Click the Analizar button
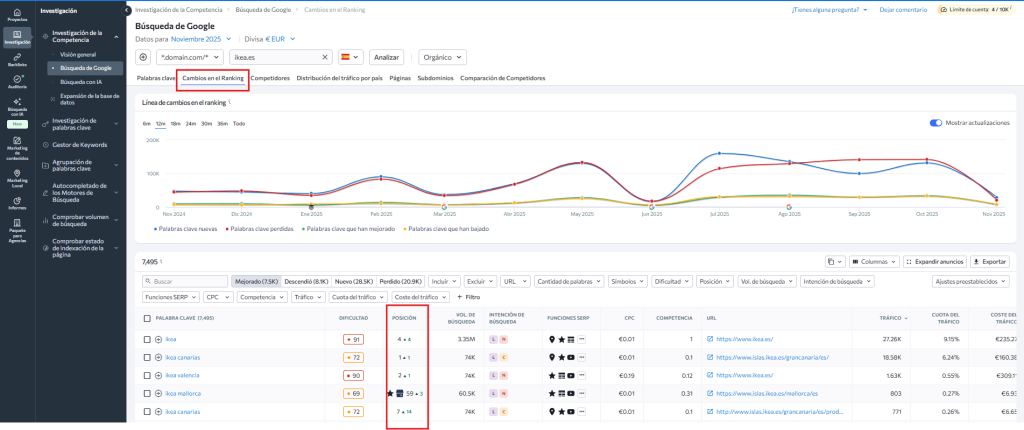The image size is (1024, 430). click(386, 57)
